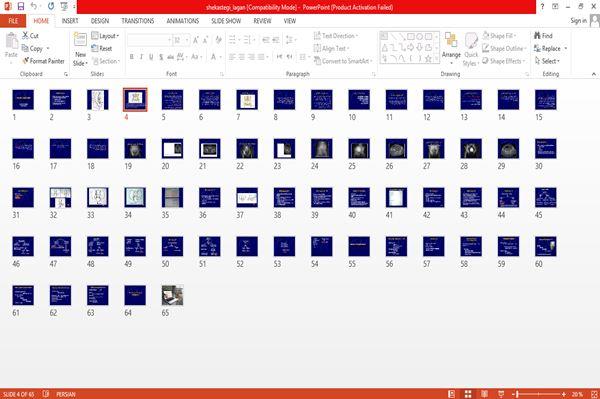Screen dimensions: 600x399
Task: Click Fit slide to window icon
Action: click(x=594, y=394)
